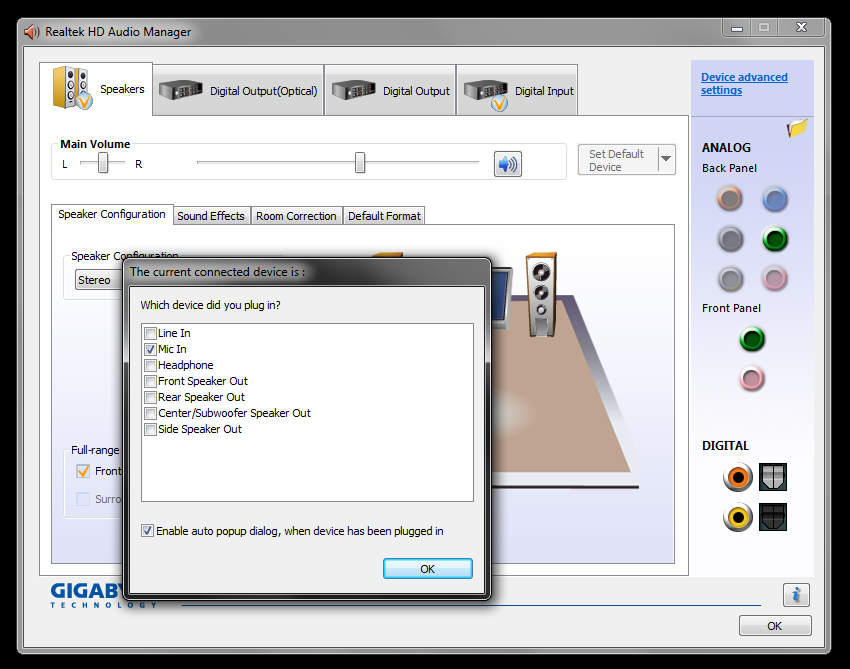Image resolution: width=850 pixels, height=669 pixels.
Task: Open the Stereo speaker configuration combo box
Action: 99,280
